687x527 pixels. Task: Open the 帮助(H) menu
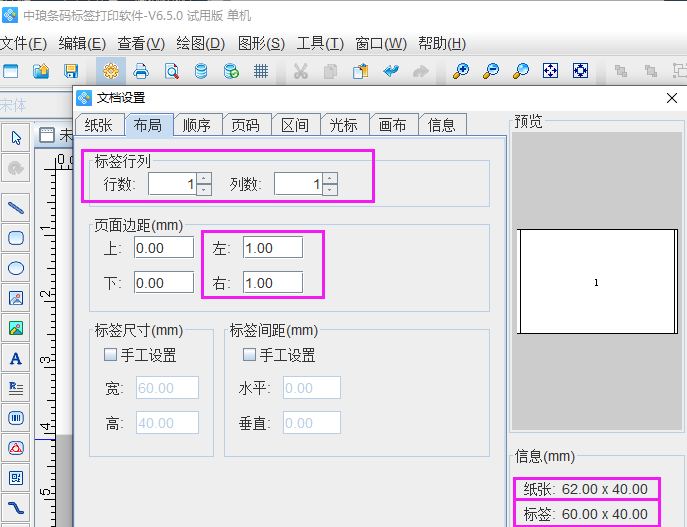(x=442, y=43)
